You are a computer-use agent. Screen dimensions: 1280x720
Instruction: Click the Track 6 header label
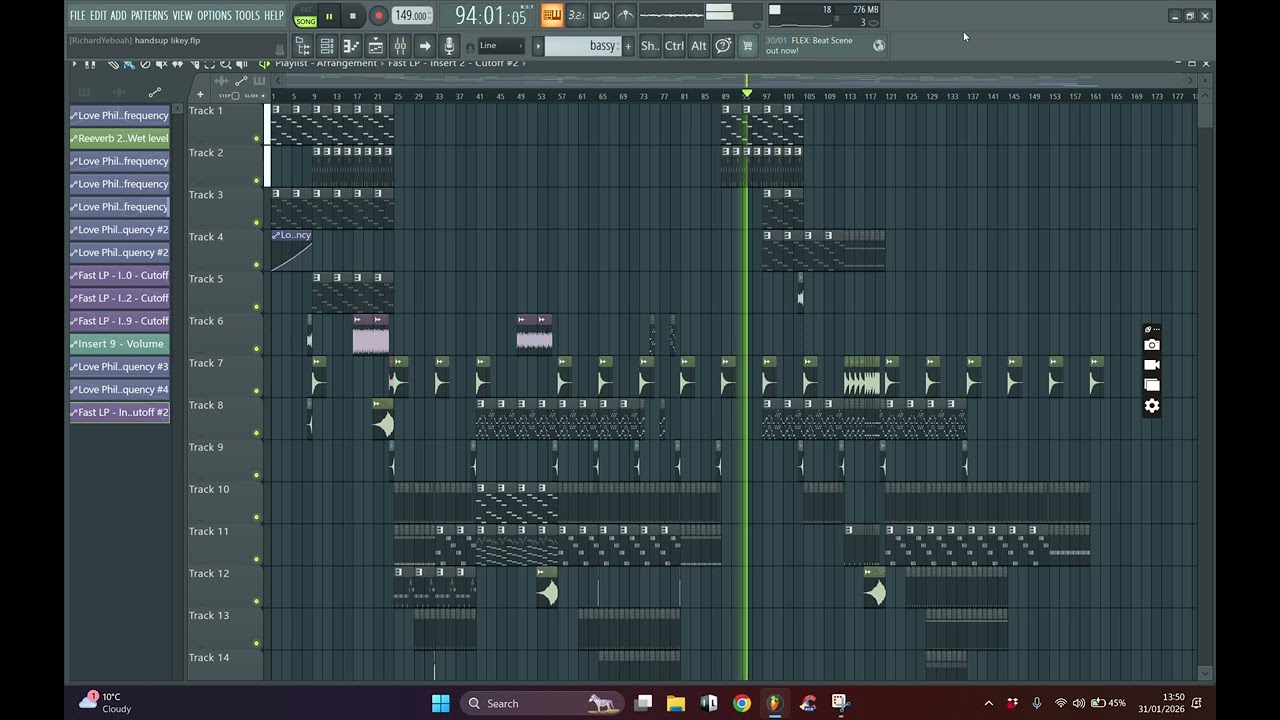tap(206, 321)
